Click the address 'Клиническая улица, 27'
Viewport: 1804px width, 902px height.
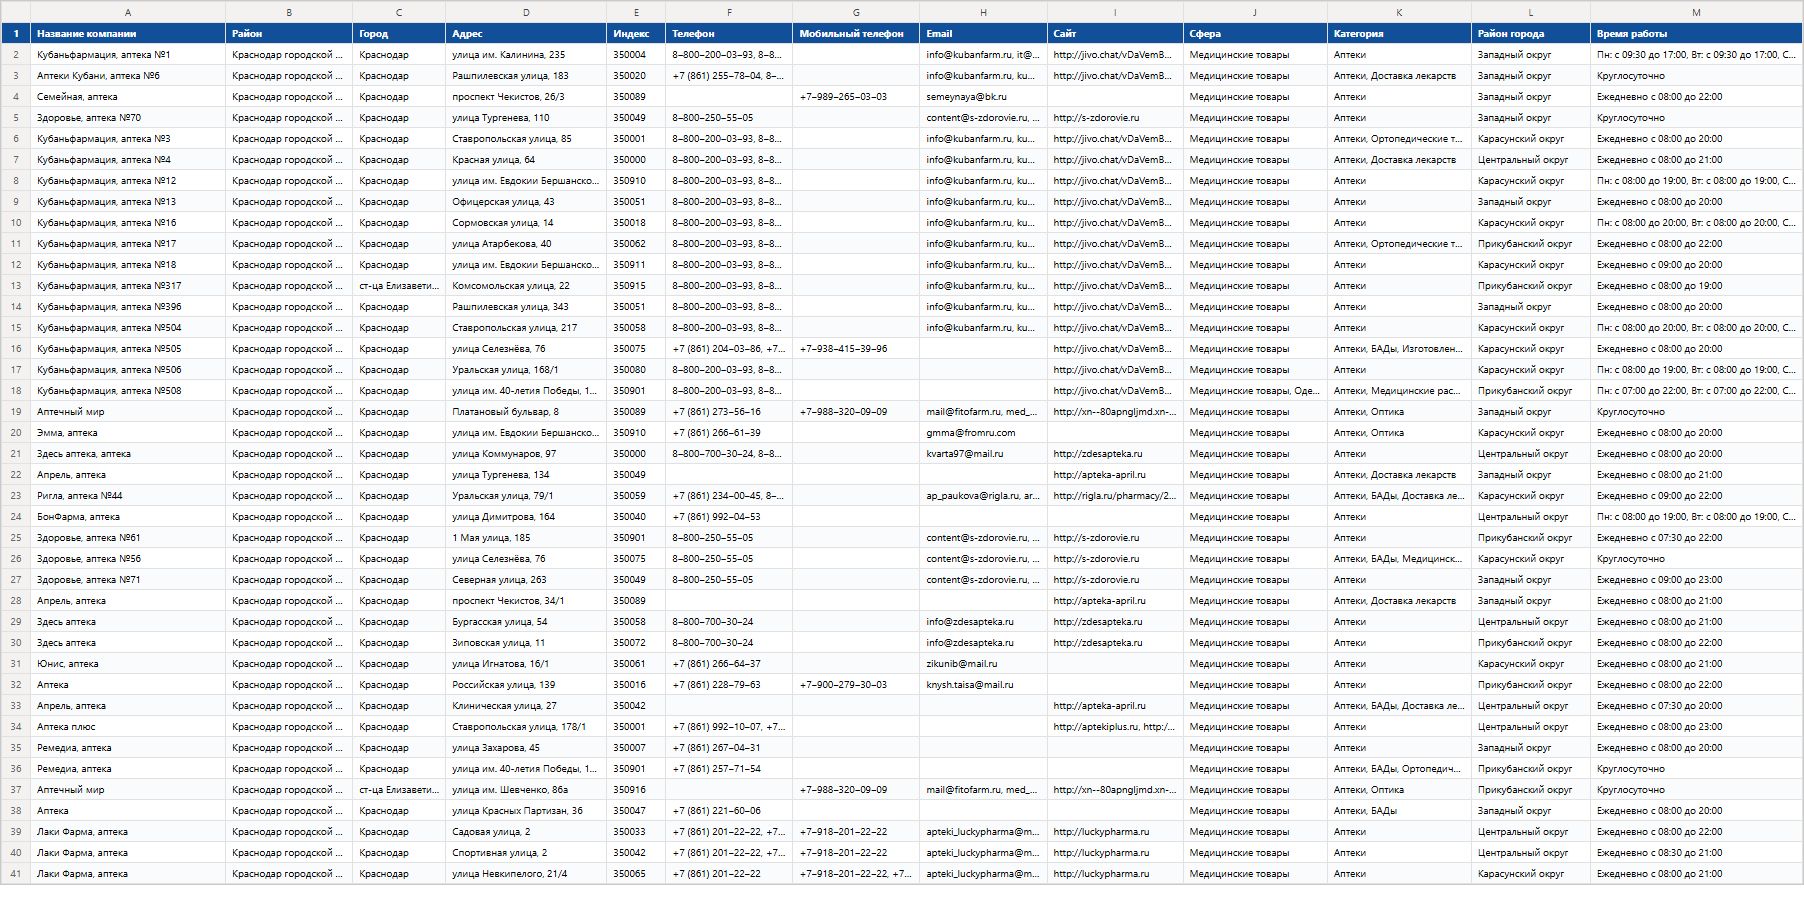[526, 706]
